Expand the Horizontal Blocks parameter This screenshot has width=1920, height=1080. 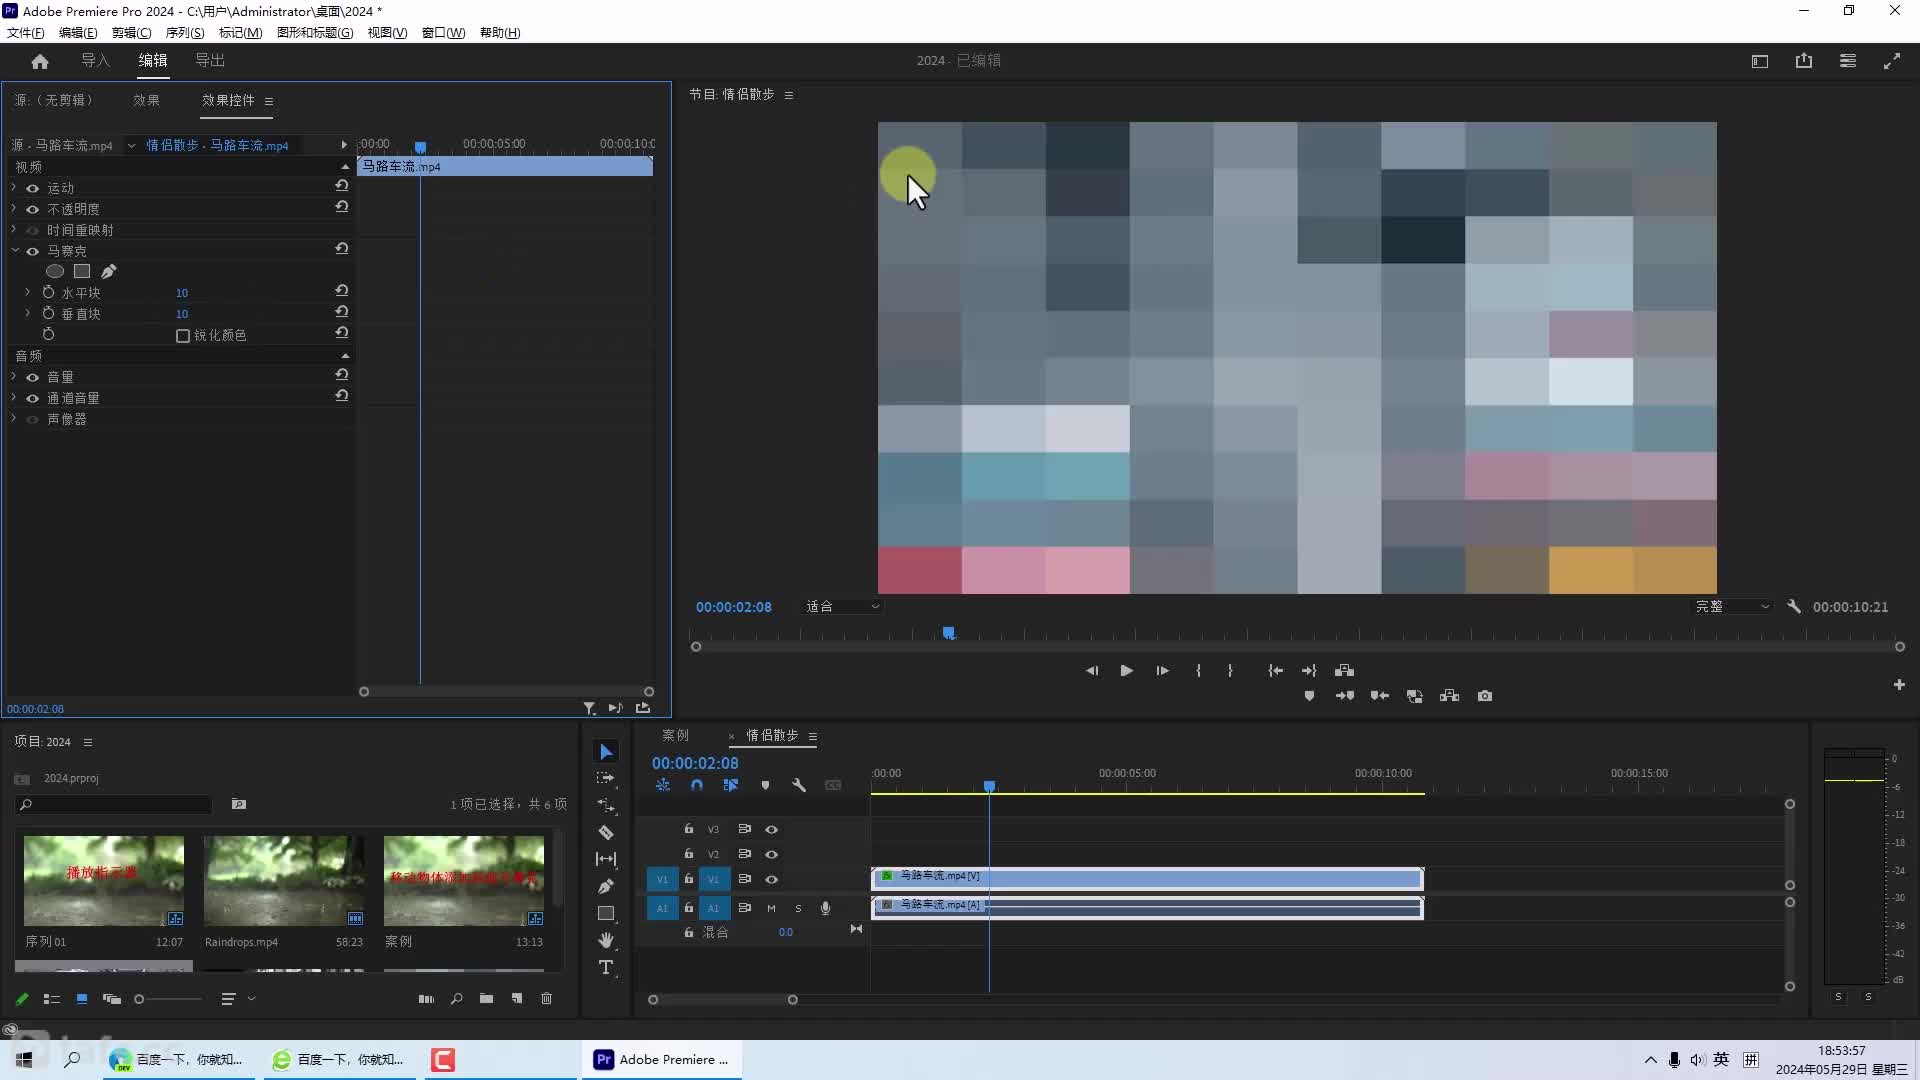pos(27,293)
